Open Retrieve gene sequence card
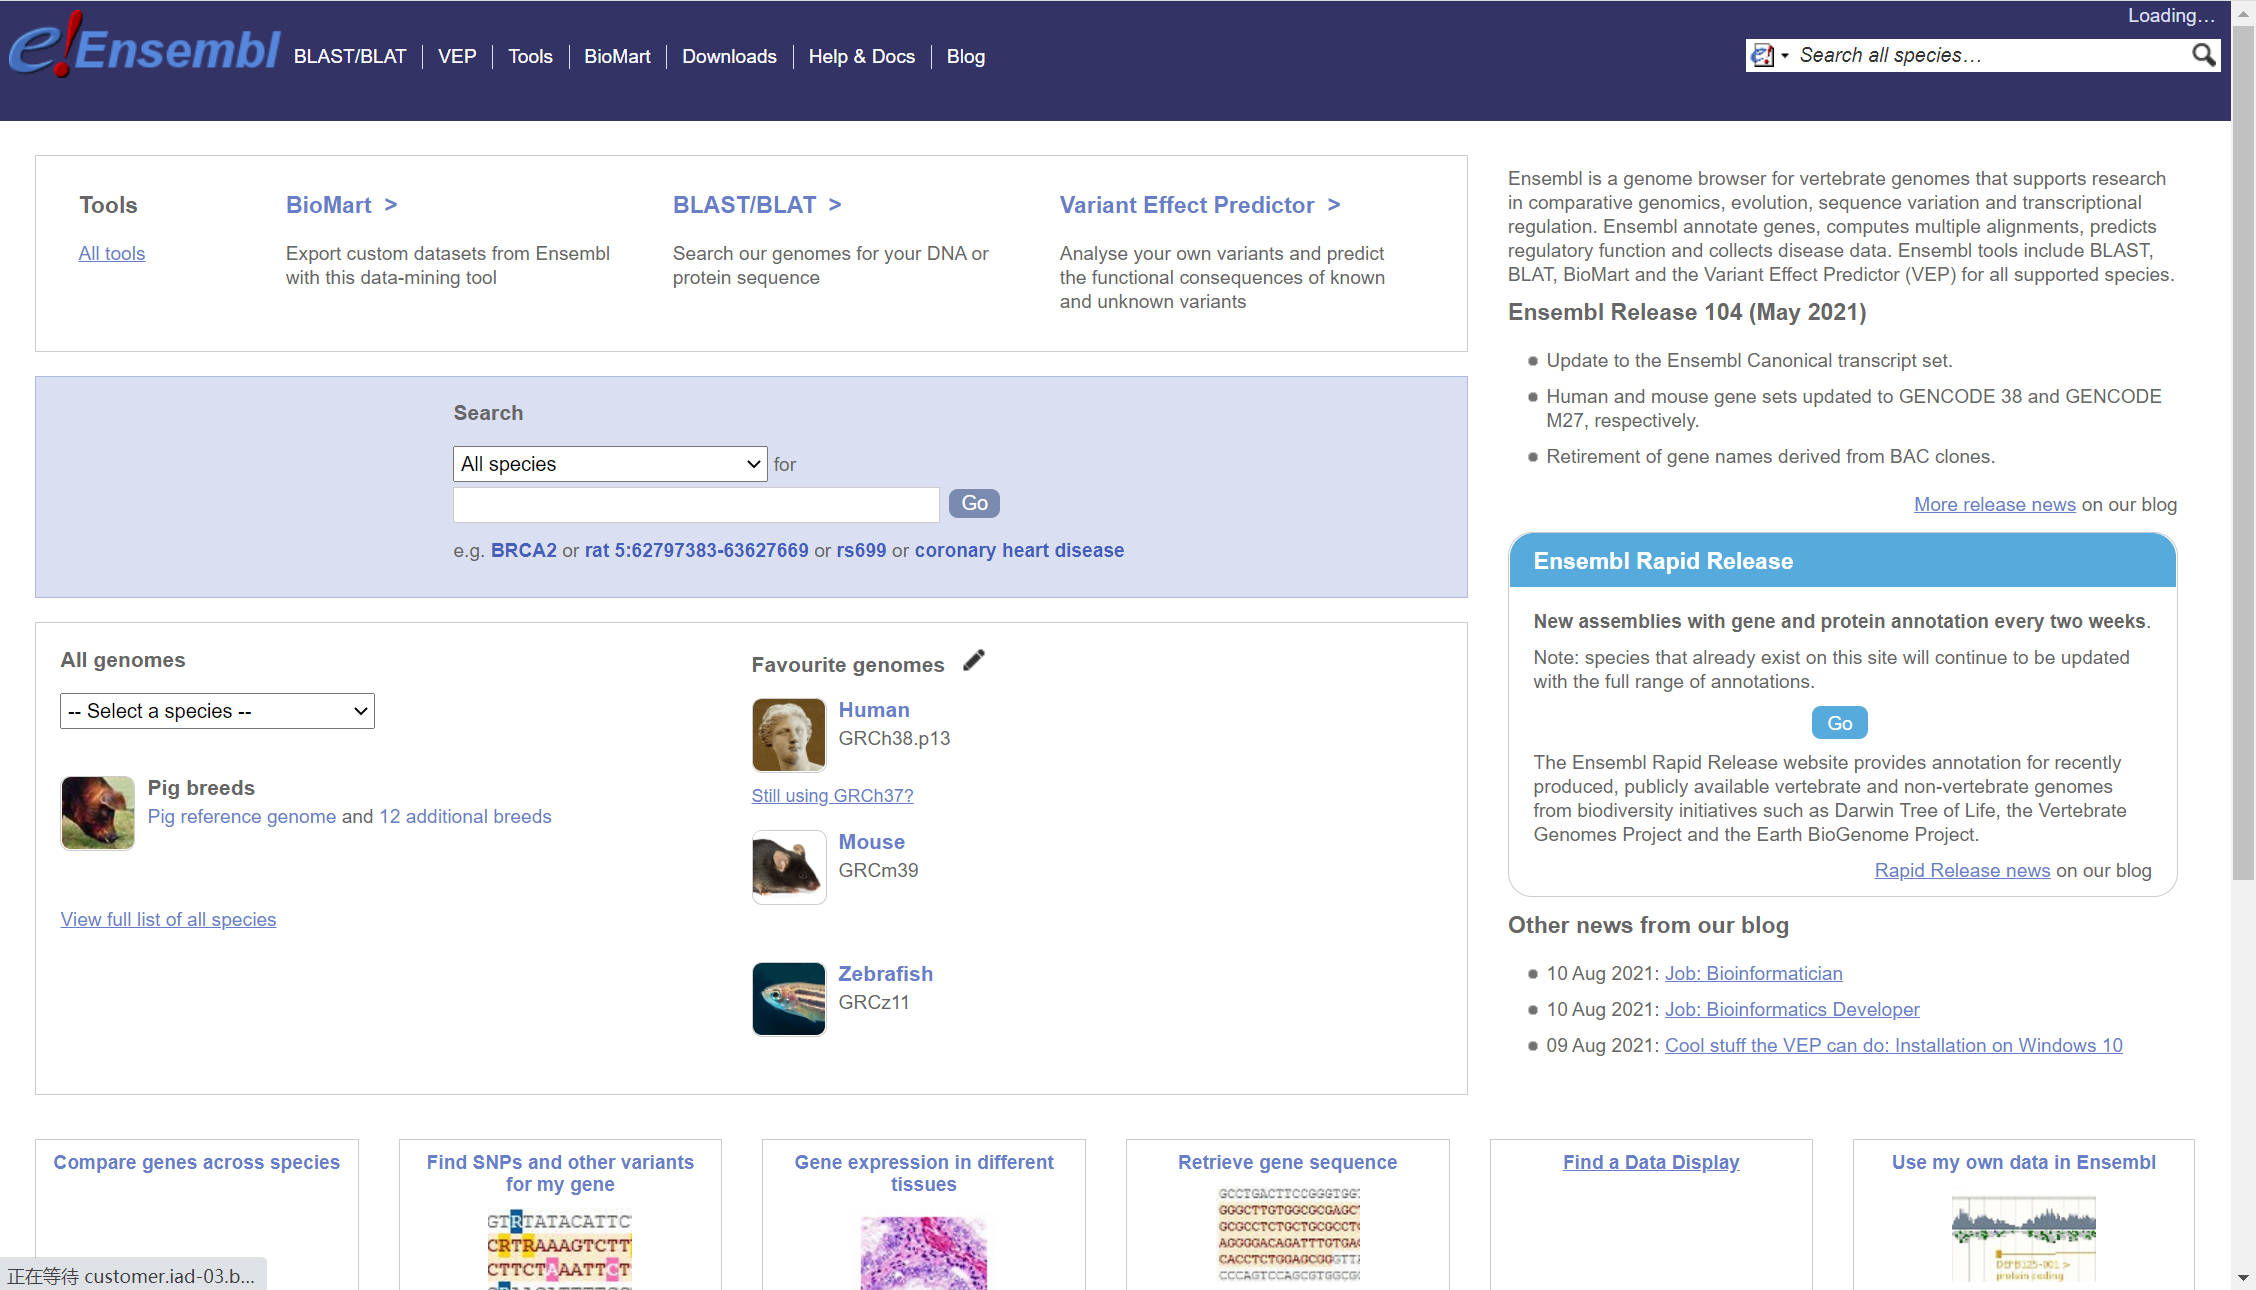The width and height of the screenshot is (2256, 1290). 1288,1163
